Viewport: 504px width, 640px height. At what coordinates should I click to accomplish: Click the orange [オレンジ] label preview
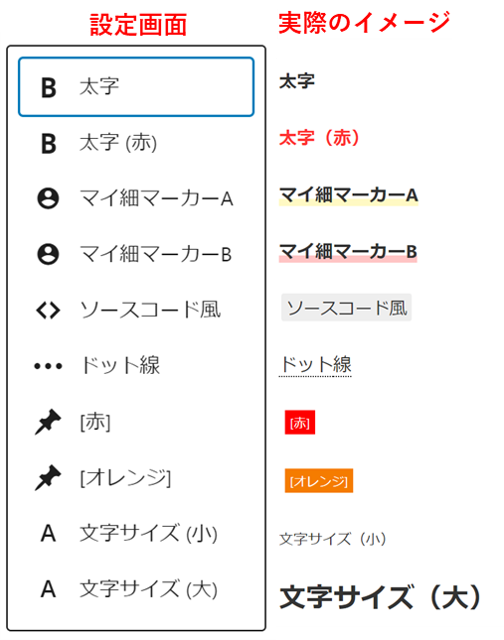(319, 481)
